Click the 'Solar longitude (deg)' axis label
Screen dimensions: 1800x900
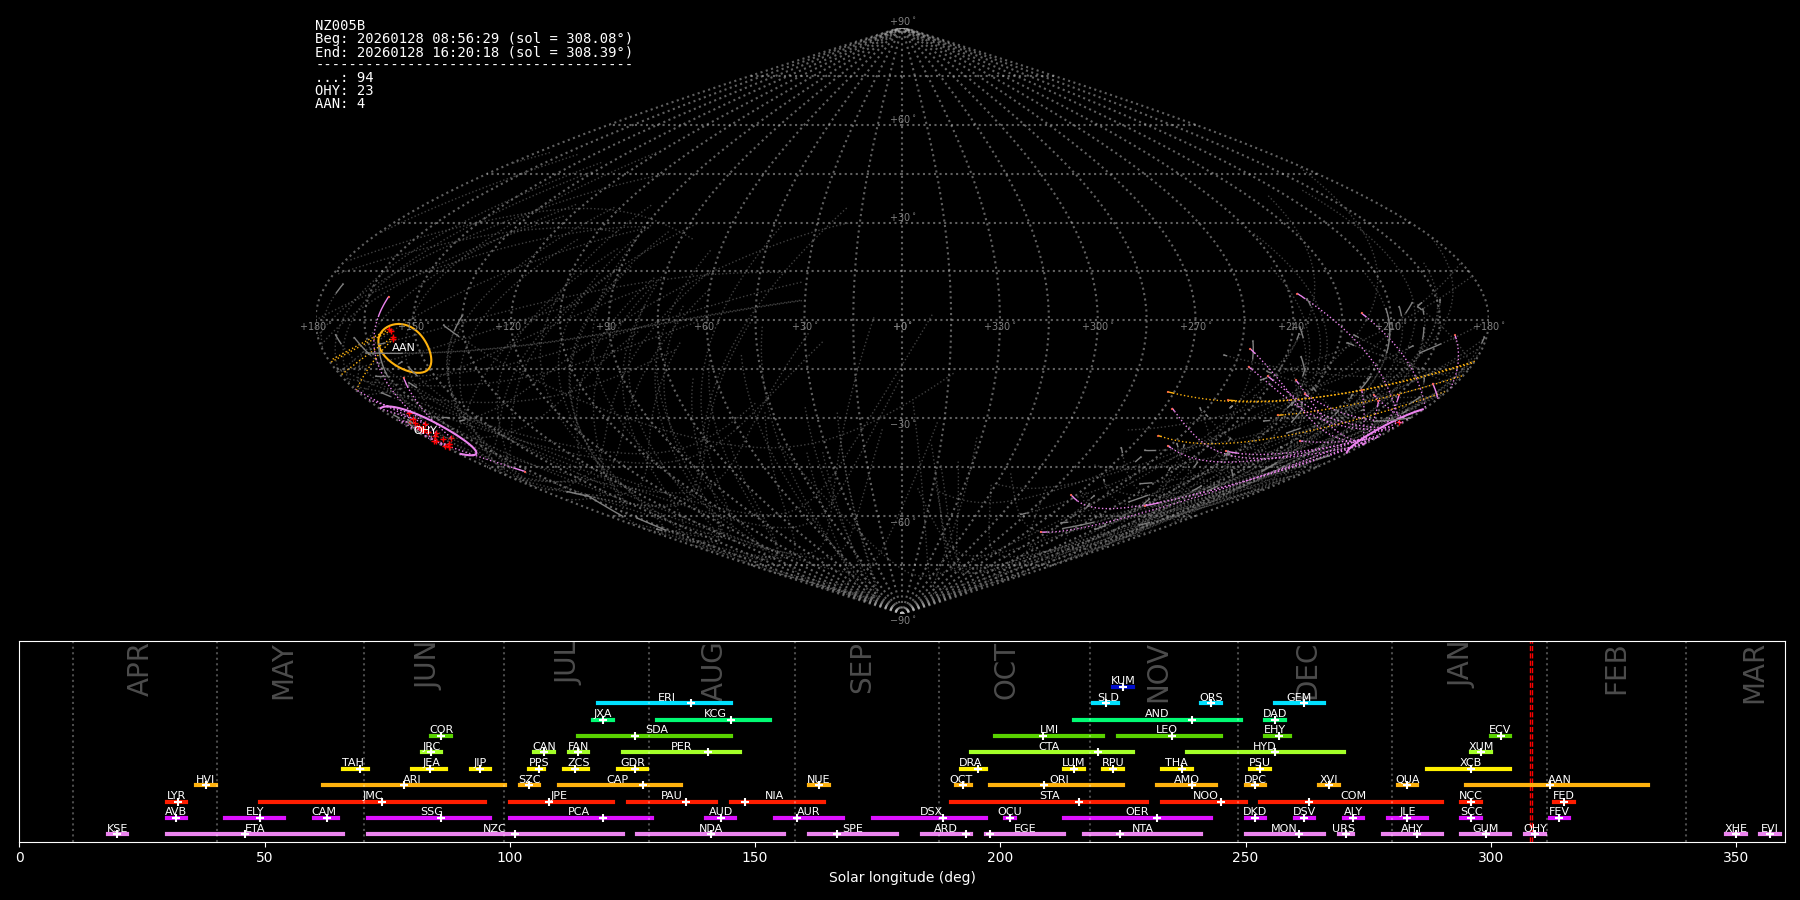tap(902, 878)
